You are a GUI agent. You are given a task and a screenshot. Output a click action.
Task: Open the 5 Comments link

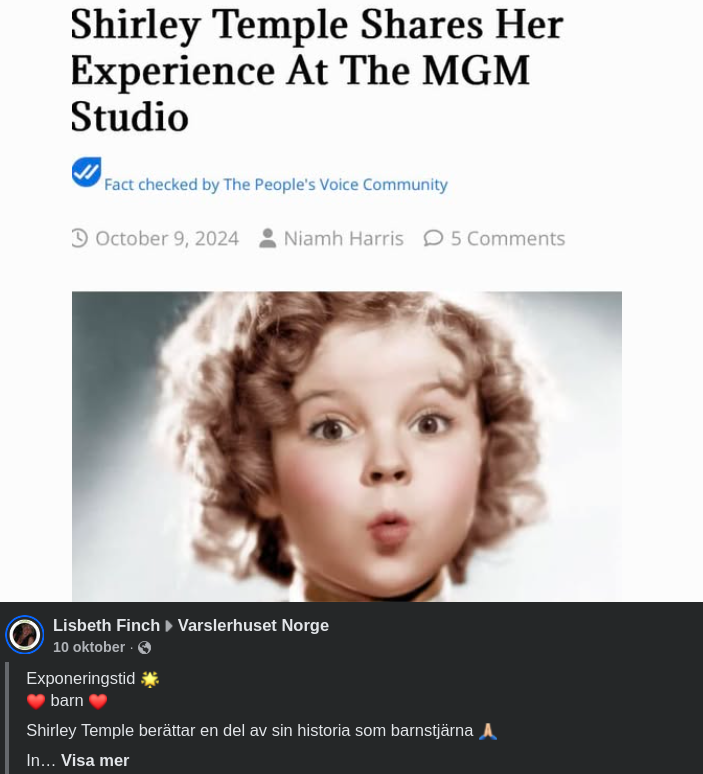pos(508,238)
